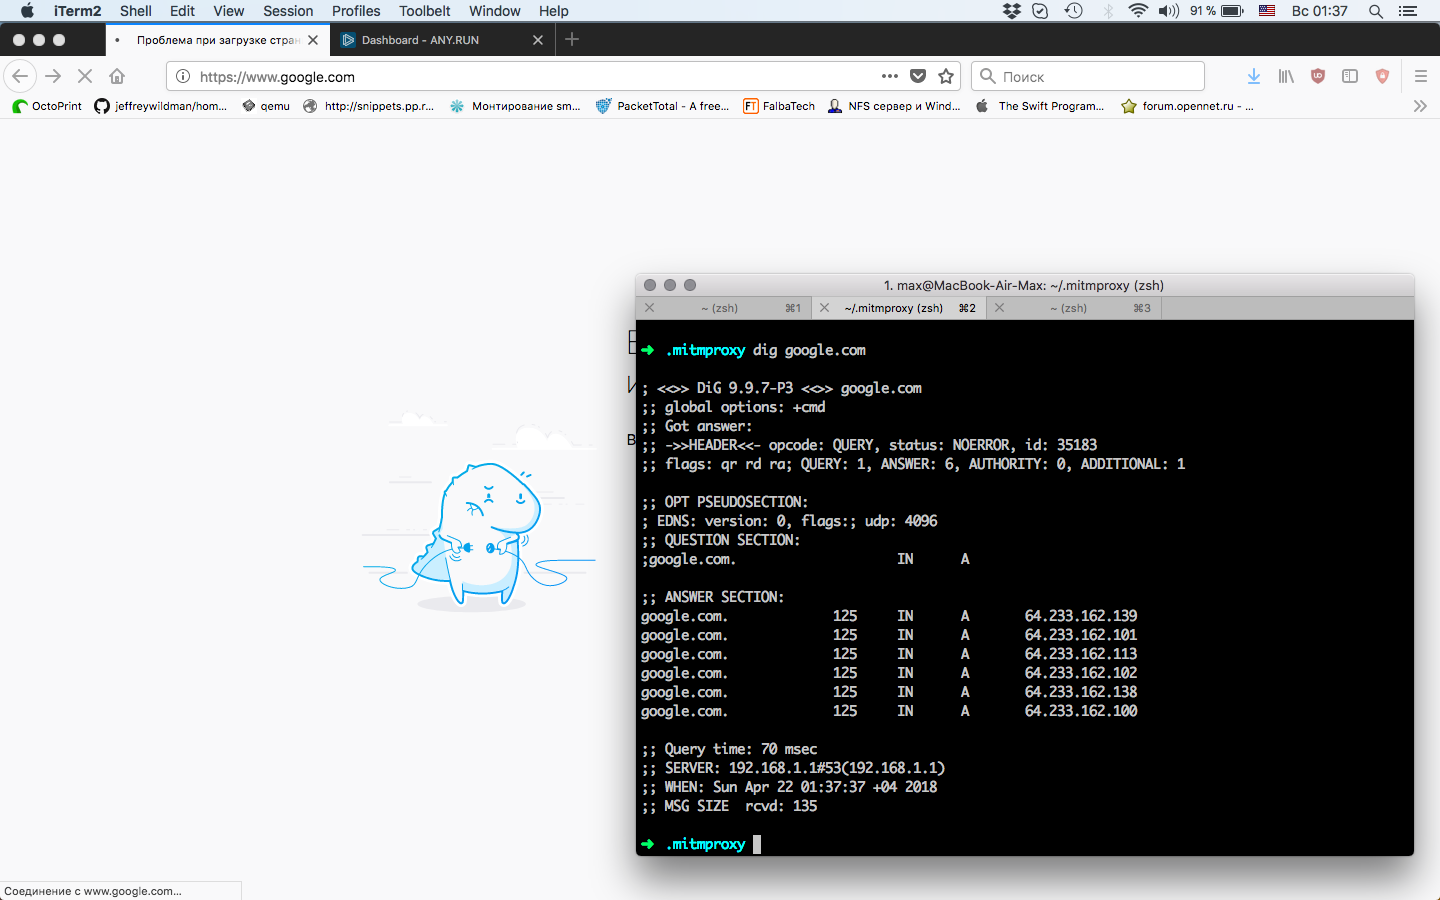The image size is (1440, 900).
Task: Open the OctoPrint bookmark
Action: point(47,106)
